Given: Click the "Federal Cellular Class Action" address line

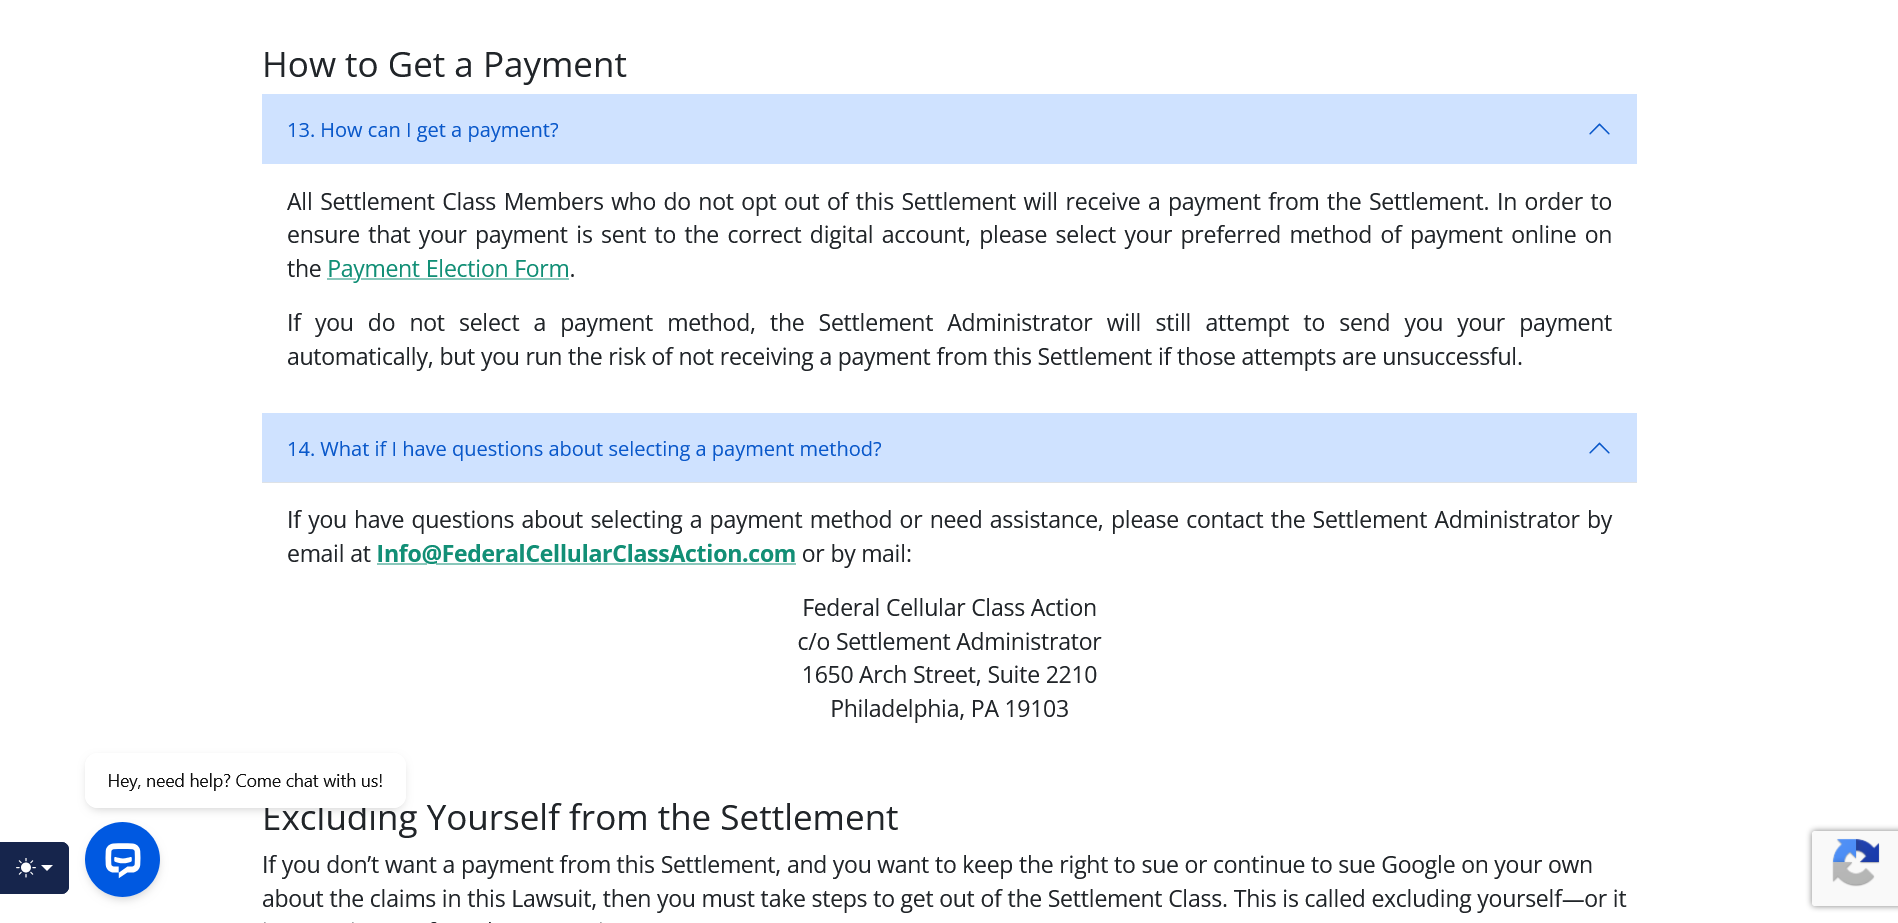Looking at the screenshot, I should (x=949, y=608).
